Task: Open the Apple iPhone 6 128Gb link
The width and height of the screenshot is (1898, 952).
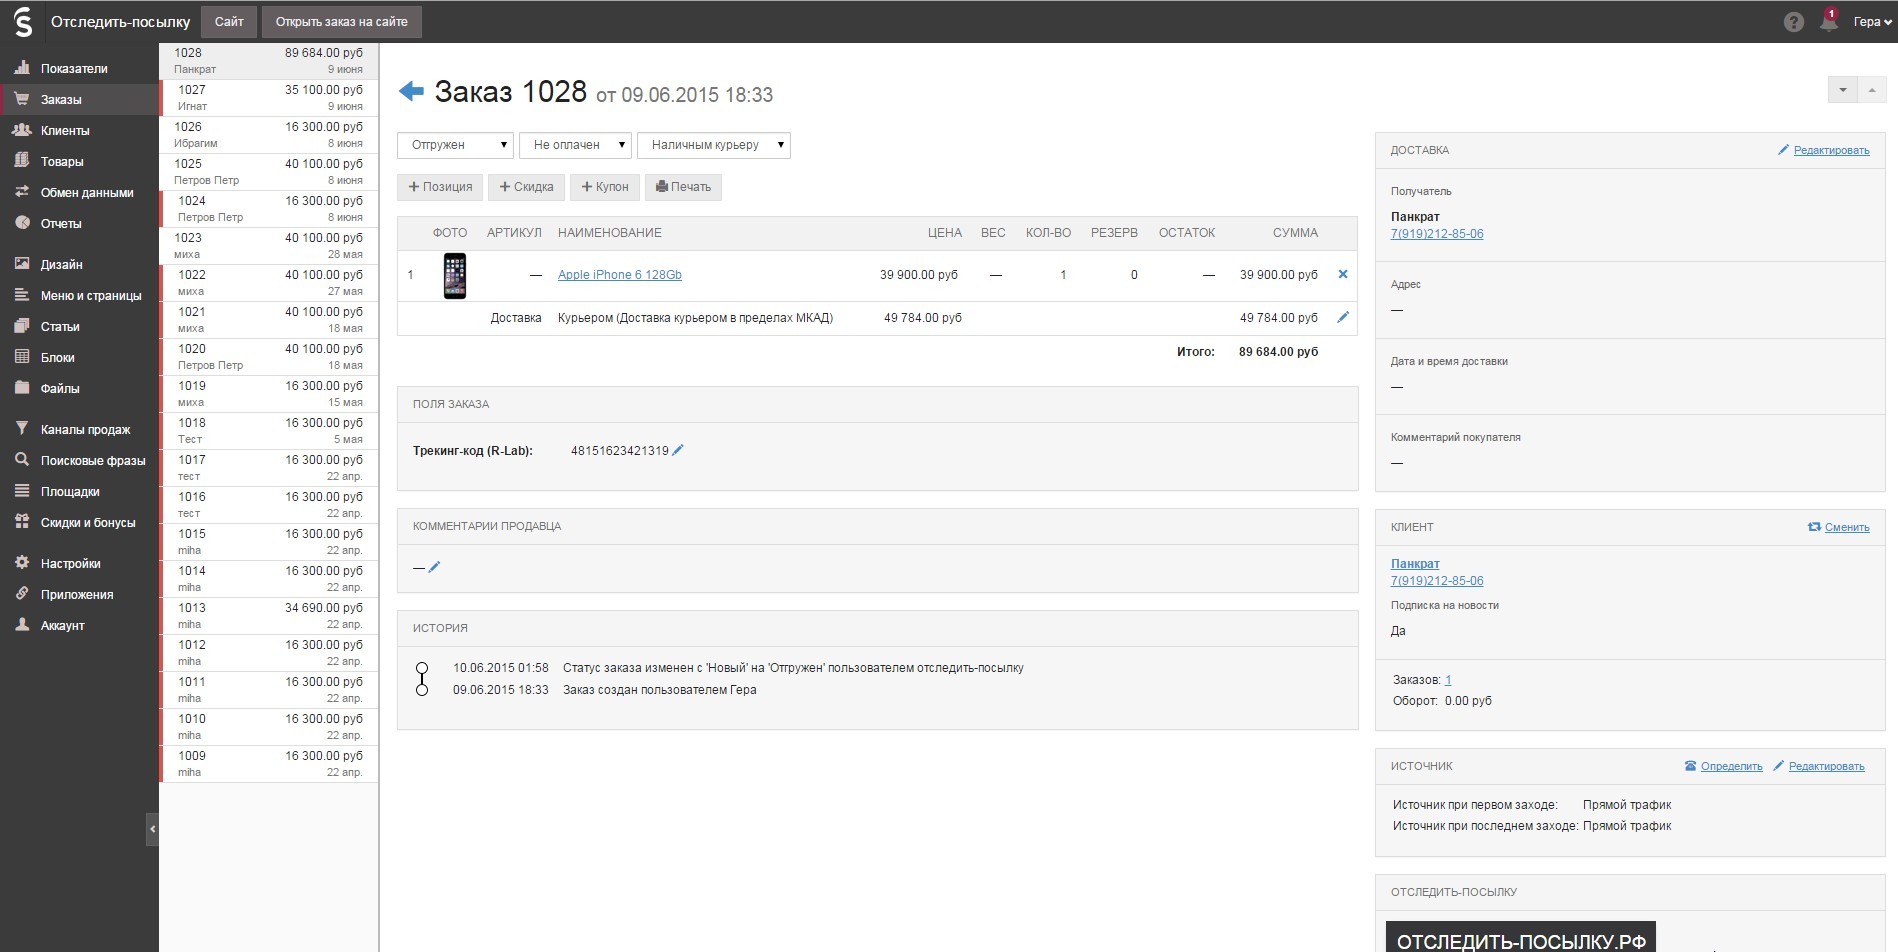Action: 620,275
